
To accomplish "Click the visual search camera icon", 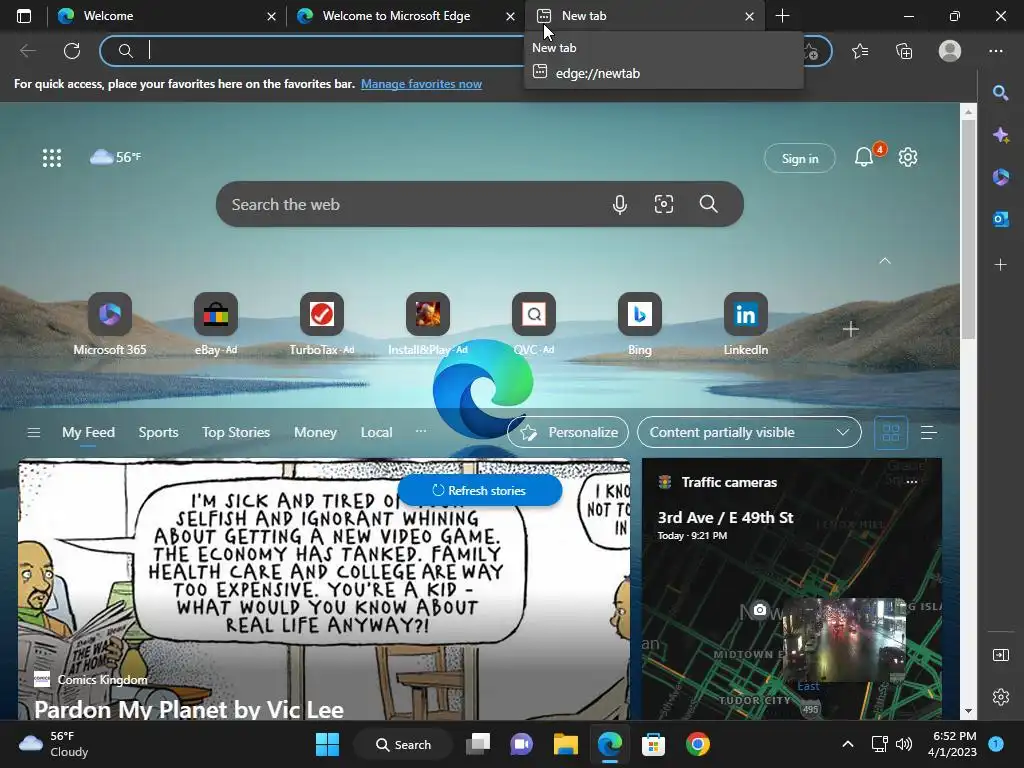I will coord(664,204).
